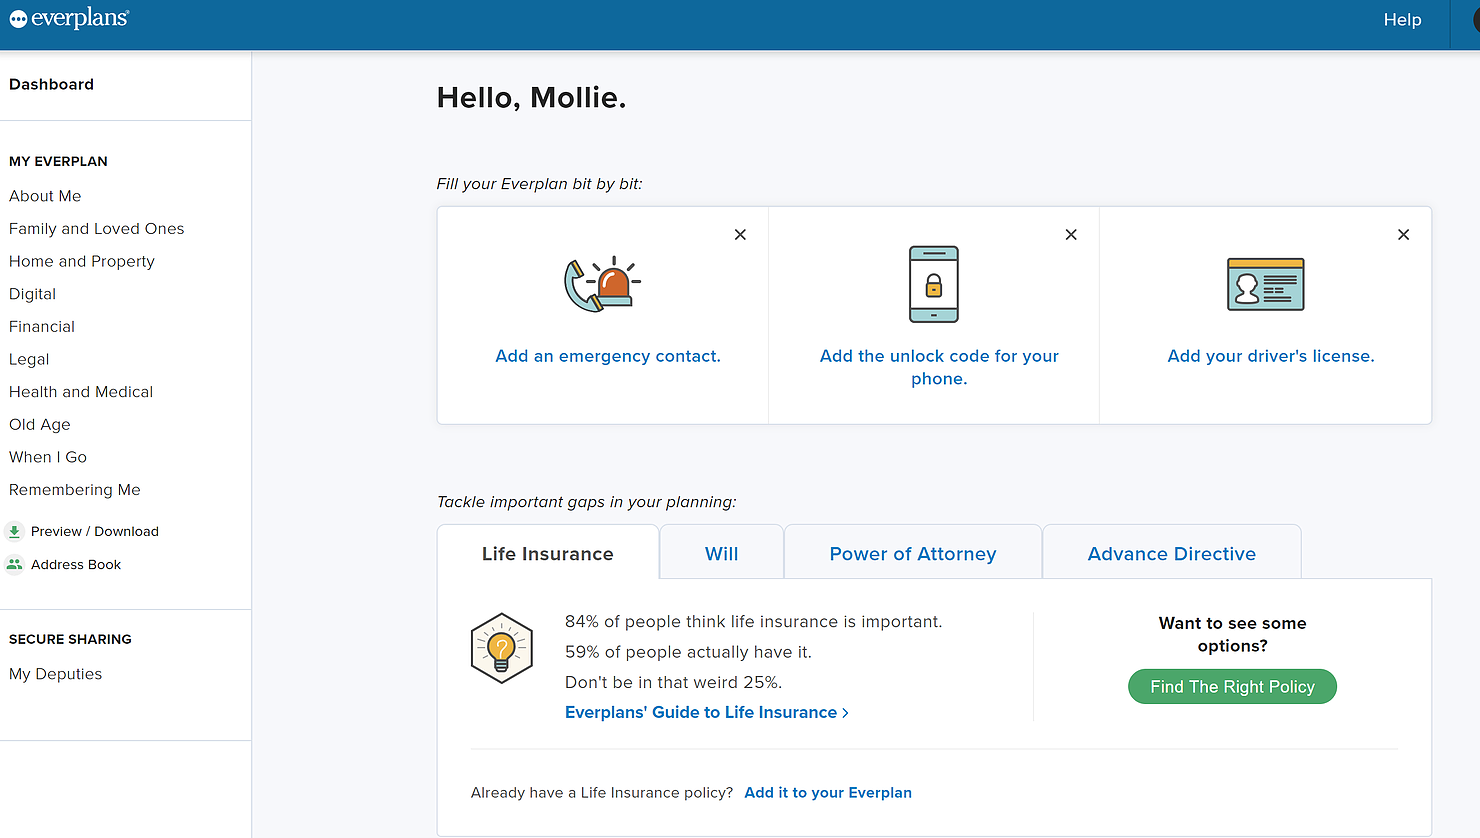This screenshot has width=1480, height=838.
Task: Switch to the Will tab
Action: 721,554
